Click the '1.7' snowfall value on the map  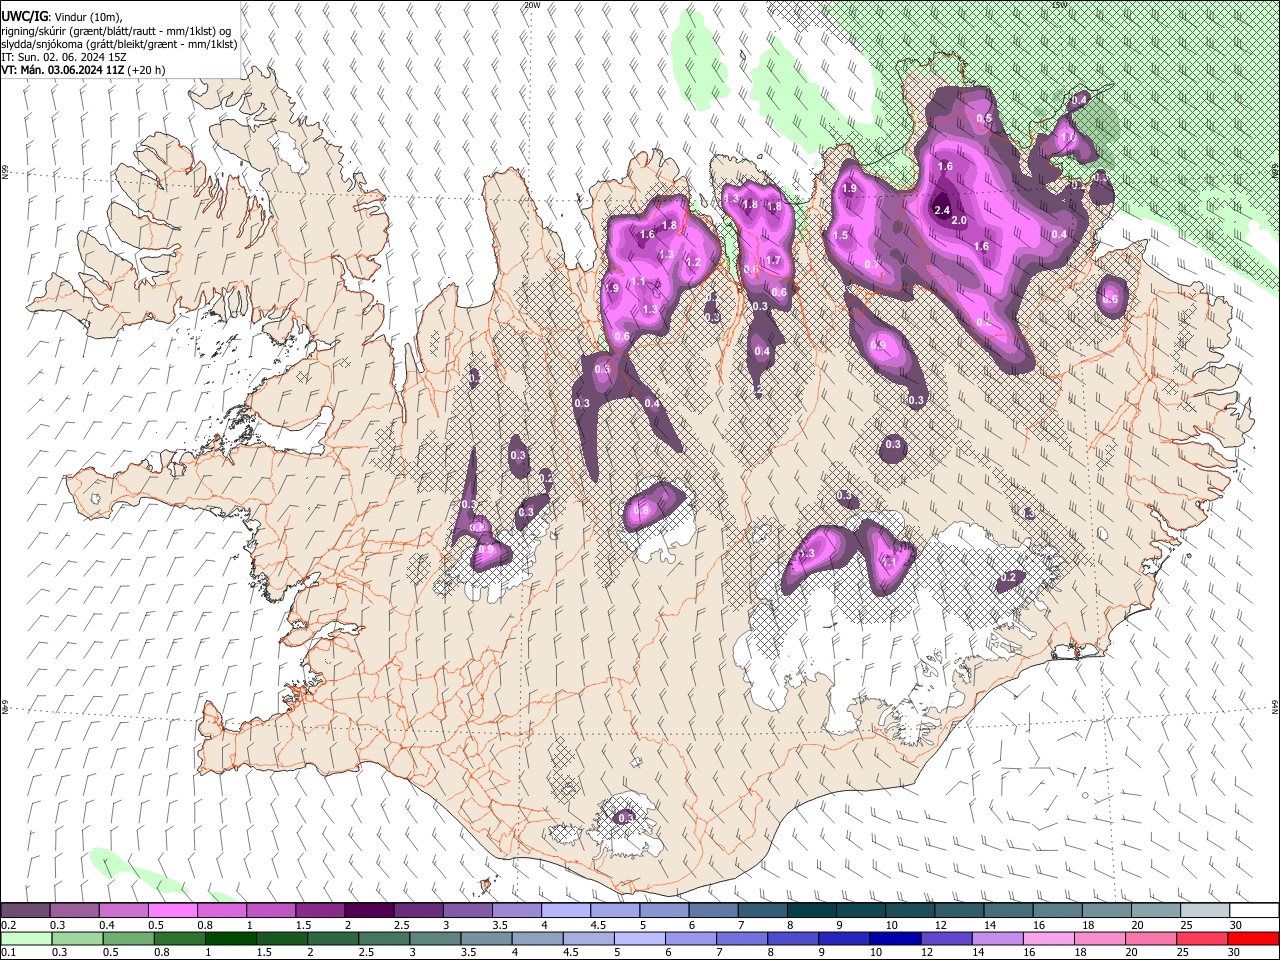[x=772, y=260]
